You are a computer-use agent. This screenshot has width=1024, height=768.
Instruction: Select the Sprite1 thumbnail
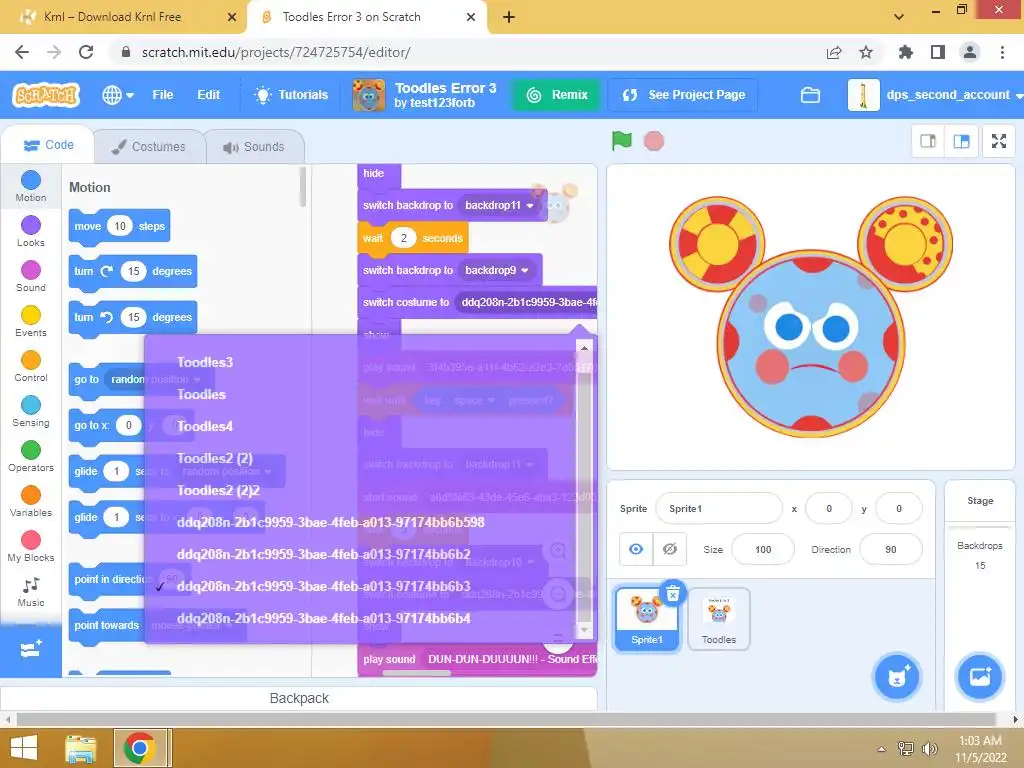(x=647, y=619)
